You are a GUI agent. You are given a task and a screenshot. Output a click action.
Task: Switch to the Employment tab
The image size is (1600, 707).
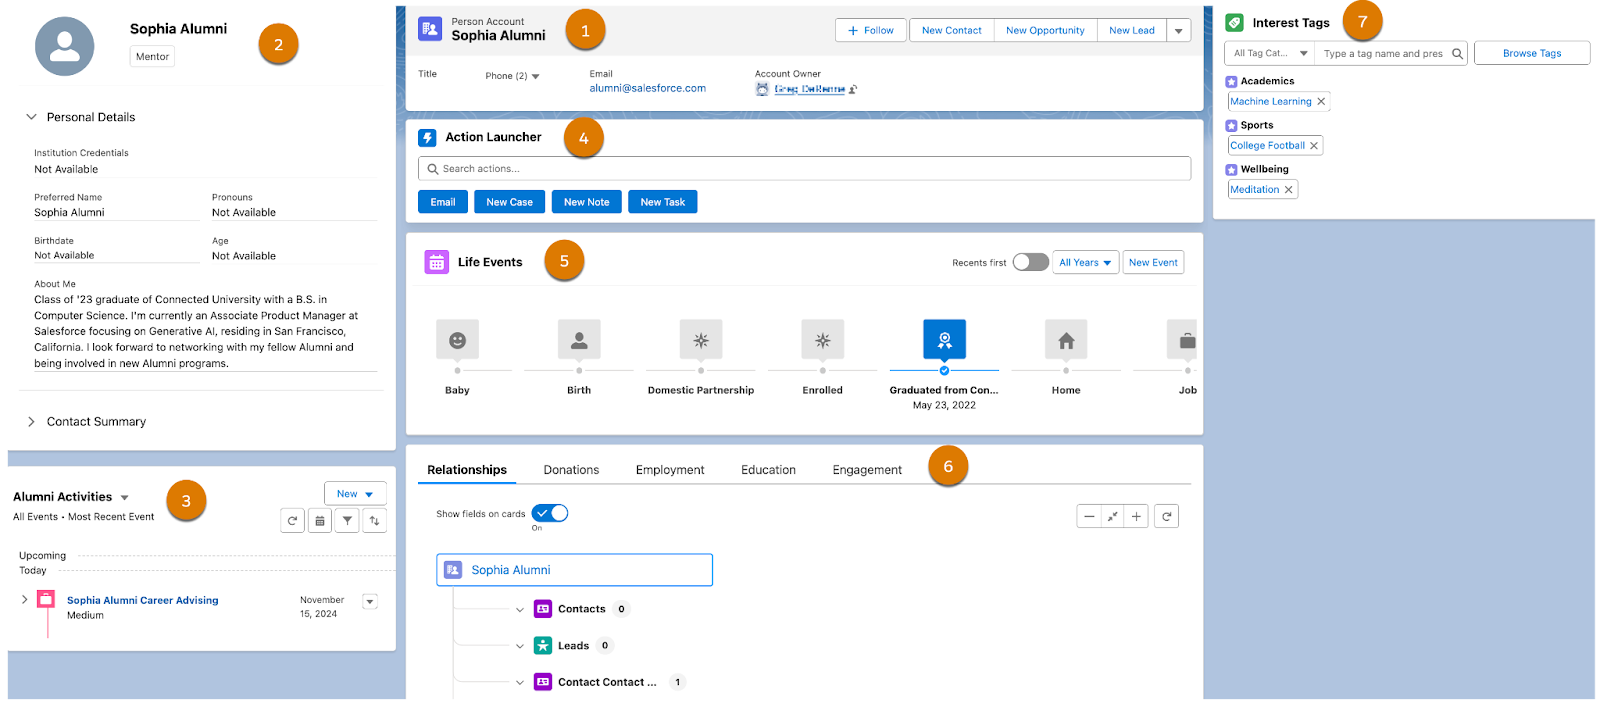(670, 470)
